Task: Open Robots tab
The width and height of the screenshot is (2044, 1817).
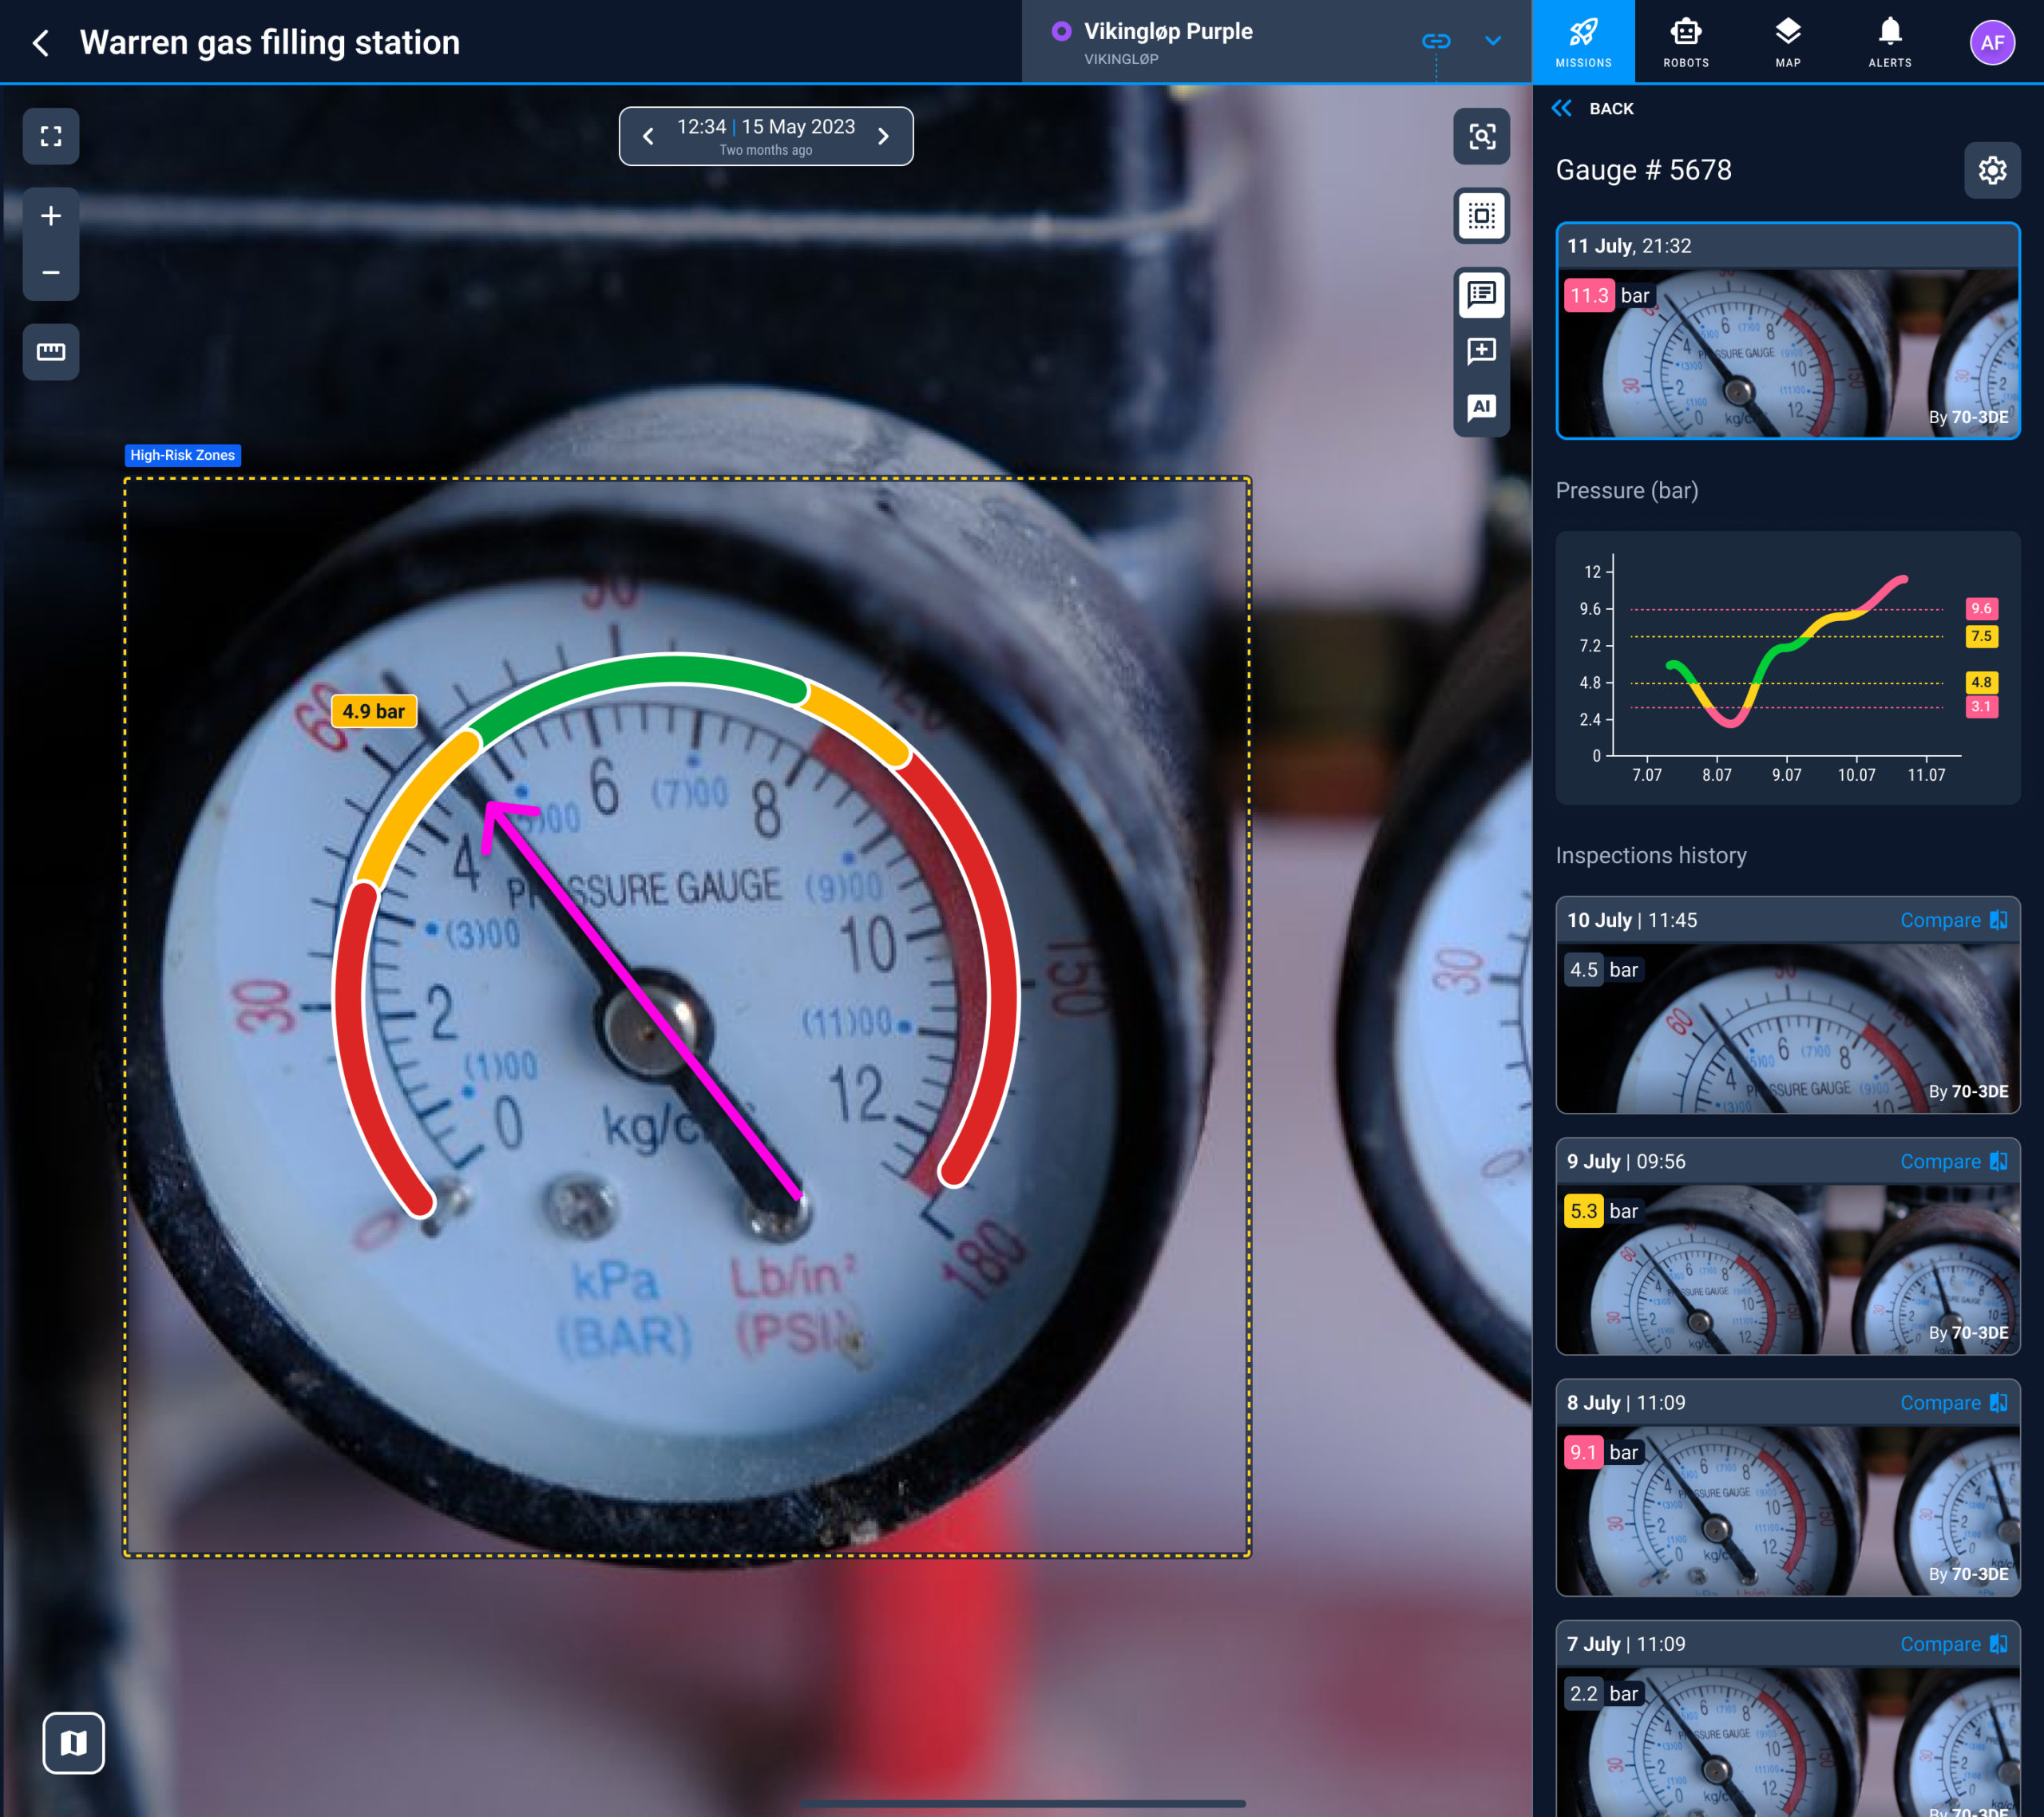Action: (x=1686, y=41)
